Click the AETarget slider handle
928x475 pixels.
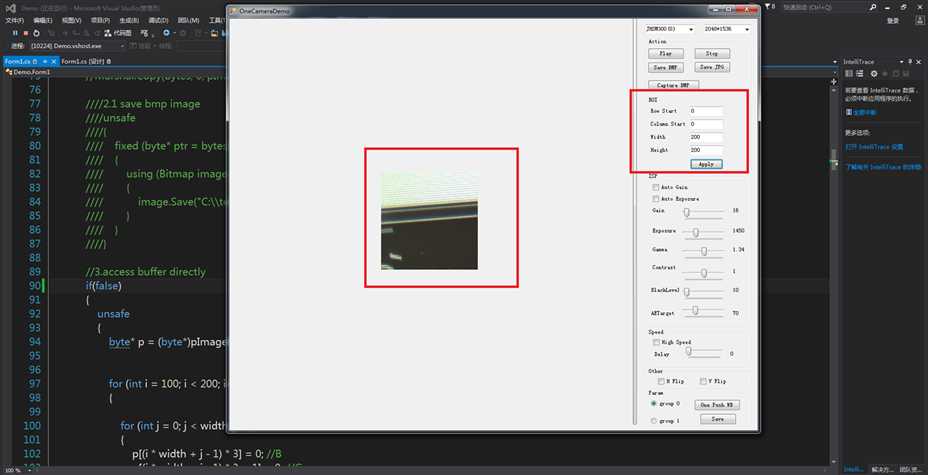pyautogui.click(x=695, y=310)
